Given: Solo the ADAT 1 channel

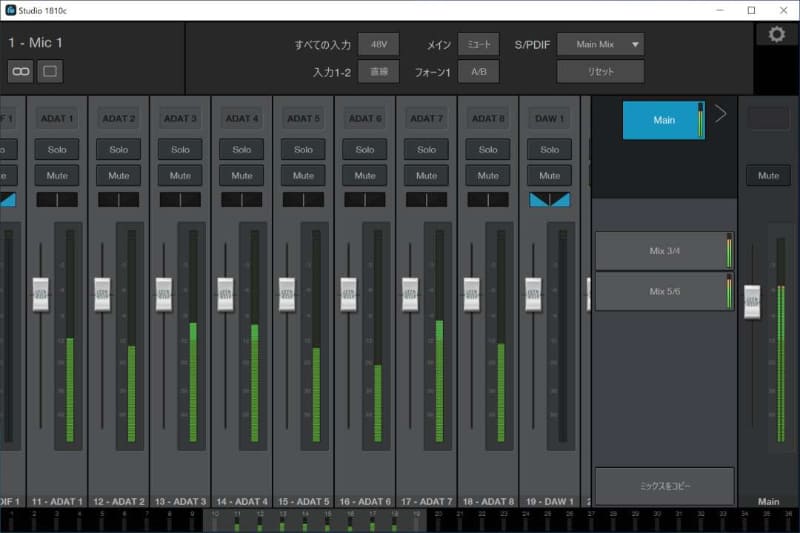Looking at the screenshot, I should click(57, 149).
